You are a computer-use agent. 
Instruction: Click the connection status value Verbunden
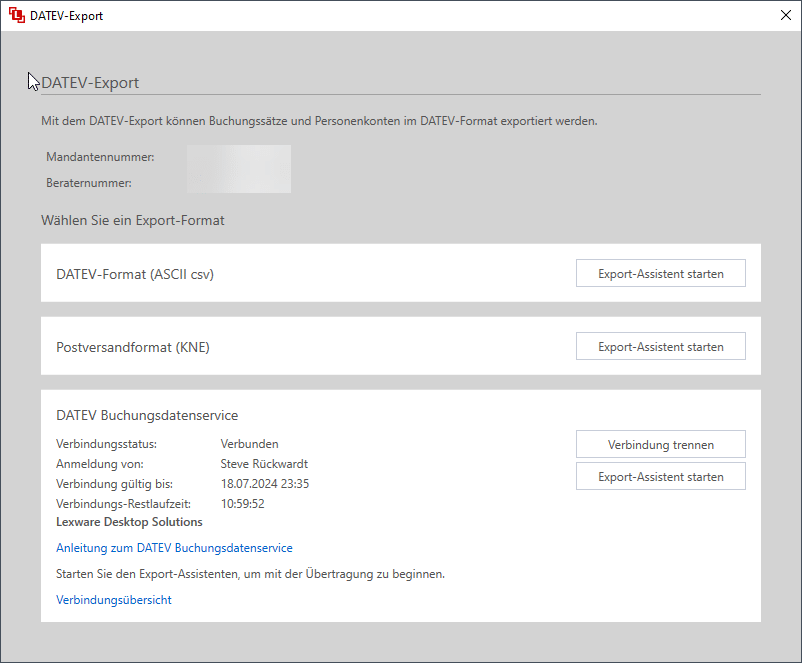pos(249,444)
